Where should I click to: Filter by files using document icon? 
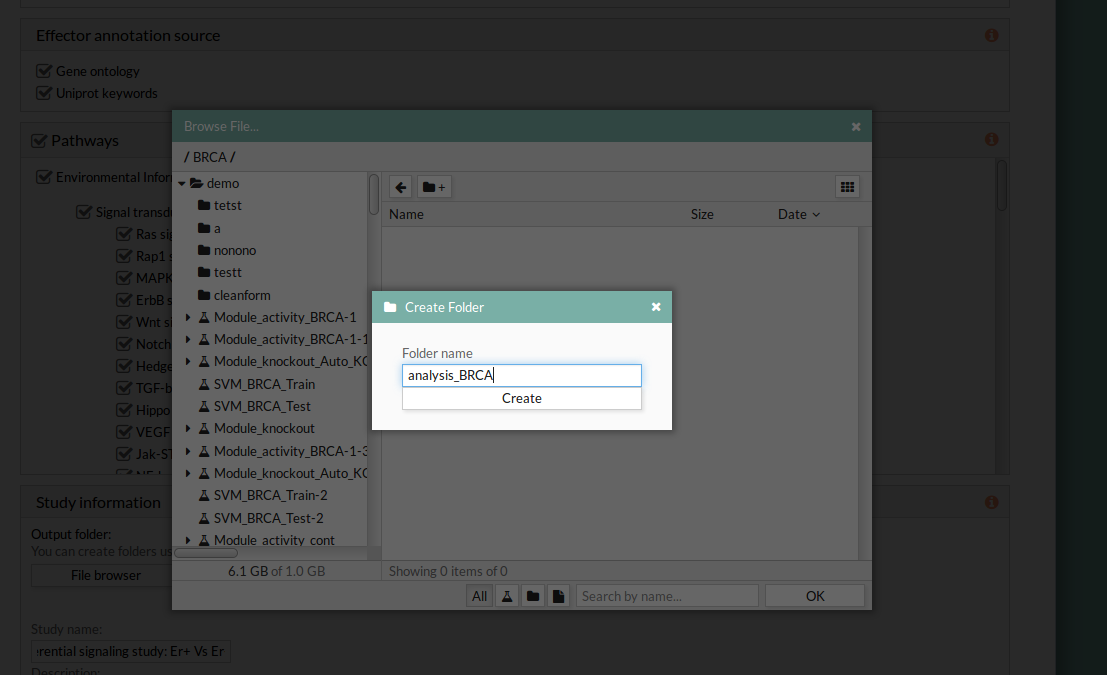click(x=558, y=596)
